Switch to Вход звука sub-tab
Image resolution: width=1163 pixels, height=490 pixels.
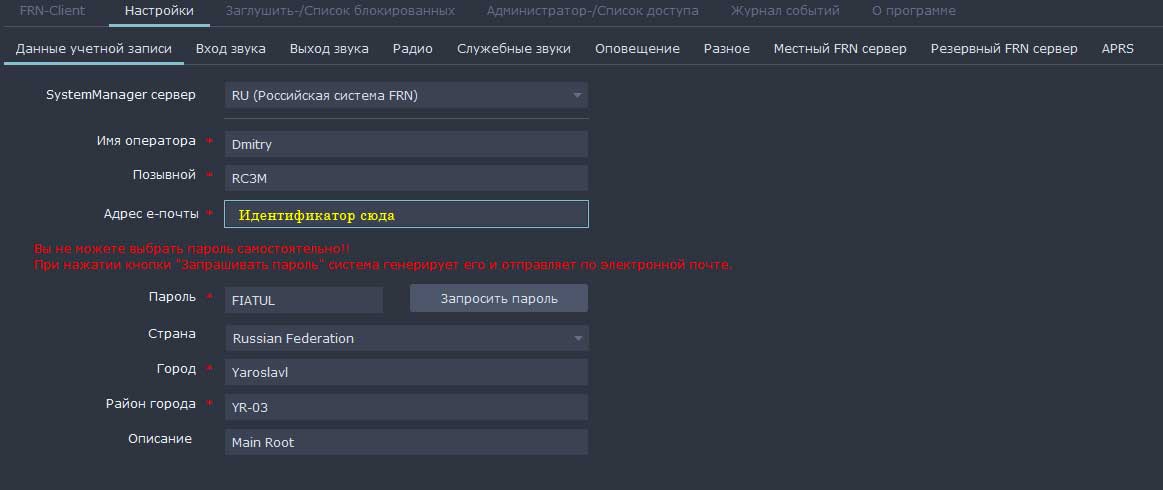click(231, 49)
